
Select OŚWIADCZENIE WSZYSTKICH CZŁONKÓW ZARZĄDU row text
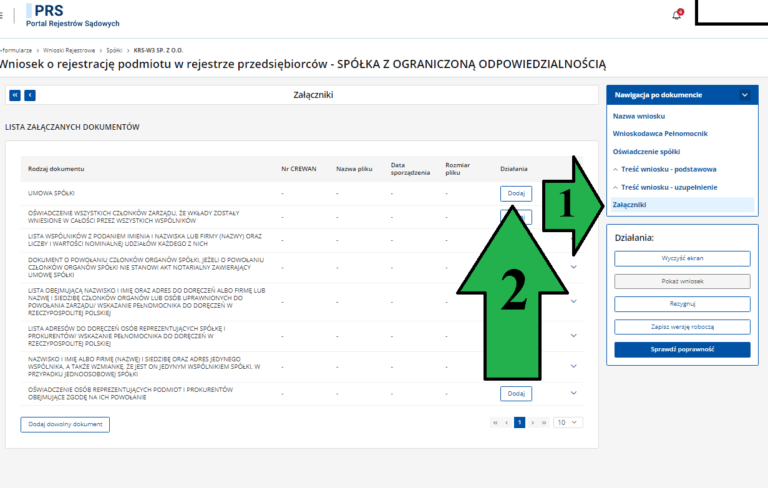tap(134, 217)
